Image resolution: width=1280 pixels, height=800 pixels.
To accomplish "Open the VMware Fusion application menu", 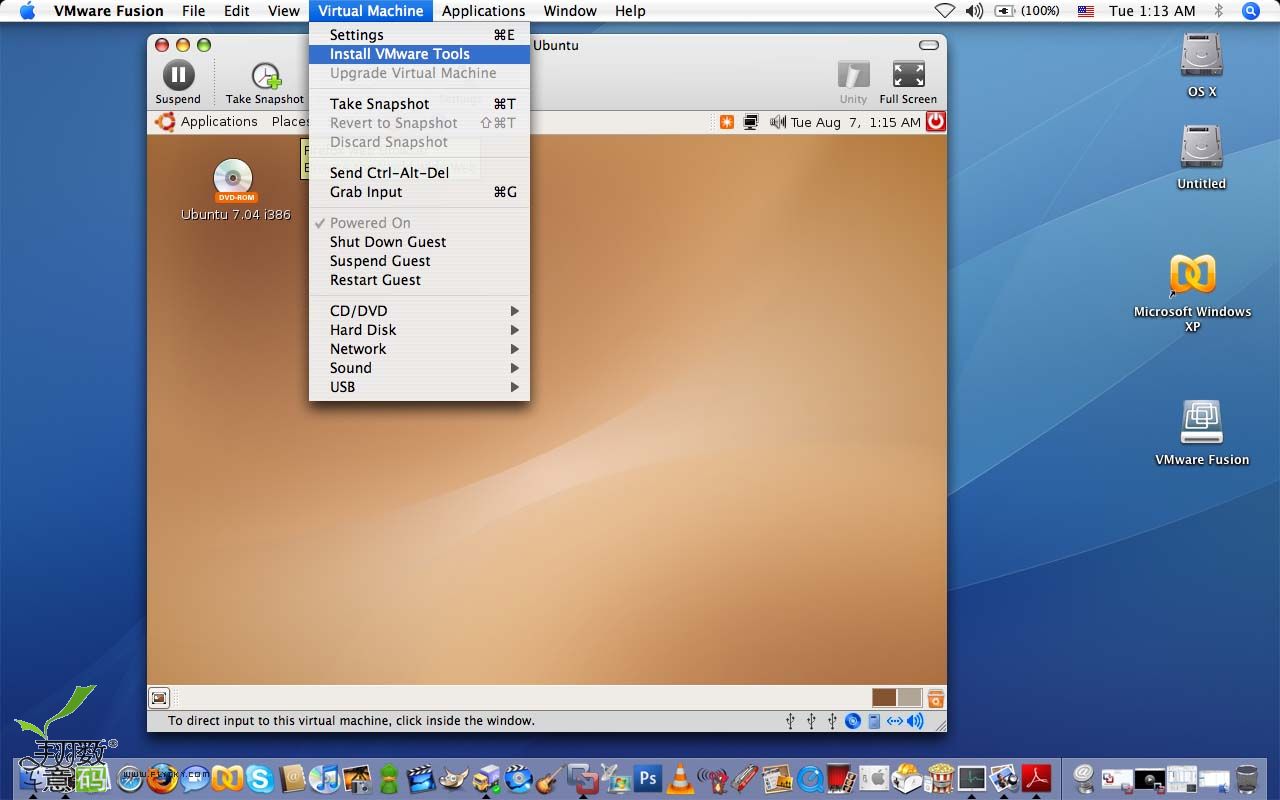I will [x=109, y=11].
